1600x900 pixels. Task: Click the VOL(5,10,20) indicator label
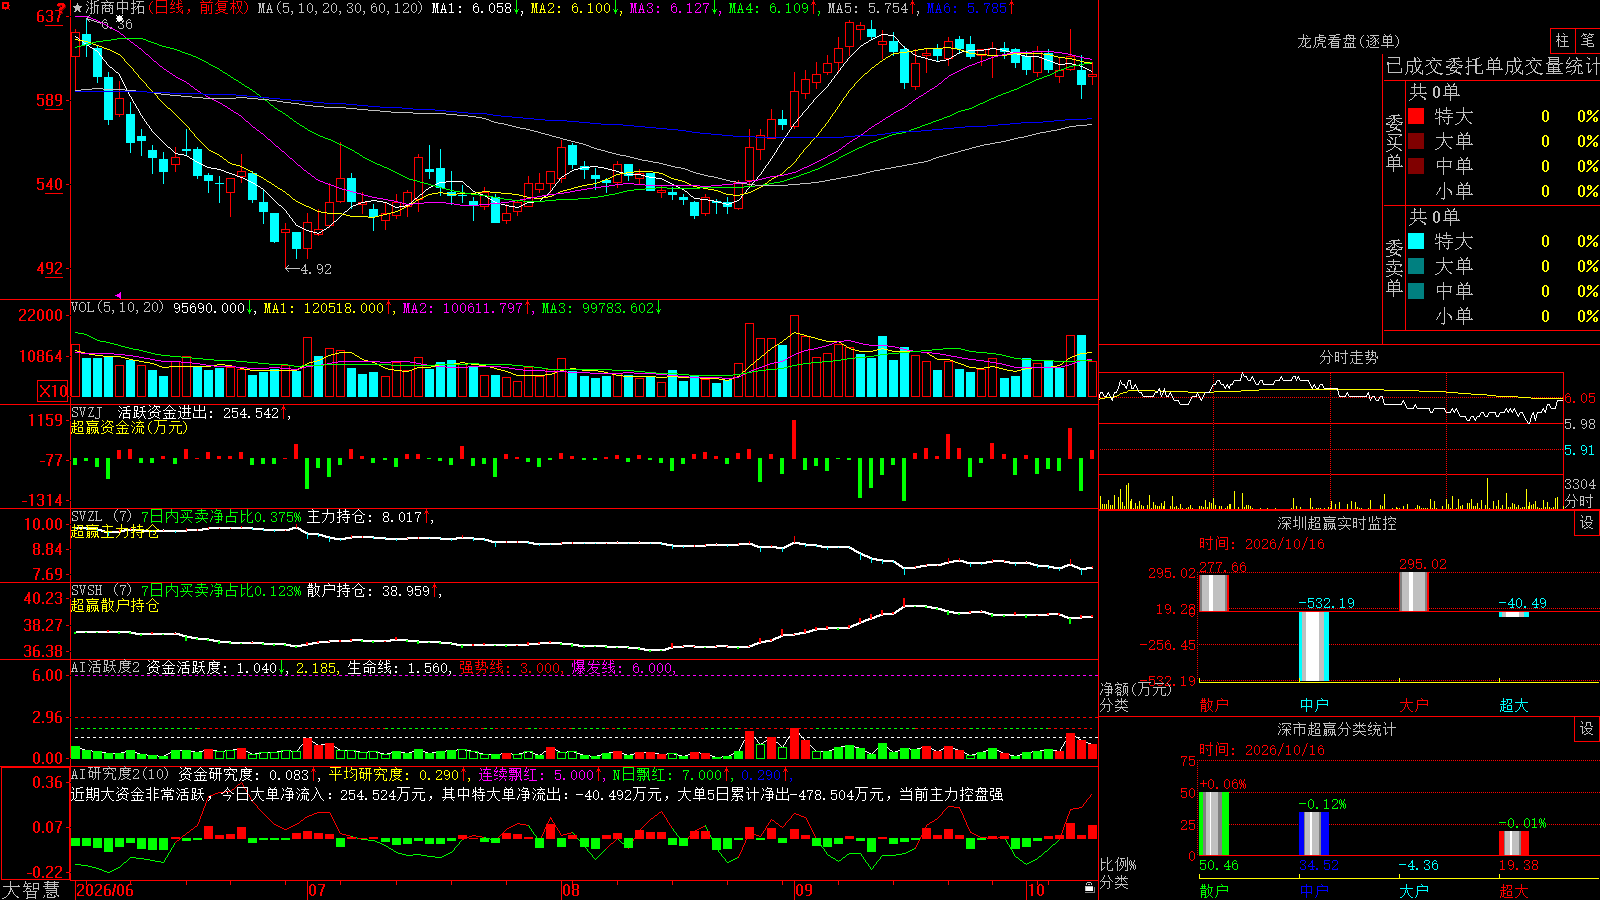pyautogui.click(x=117, y=308)
